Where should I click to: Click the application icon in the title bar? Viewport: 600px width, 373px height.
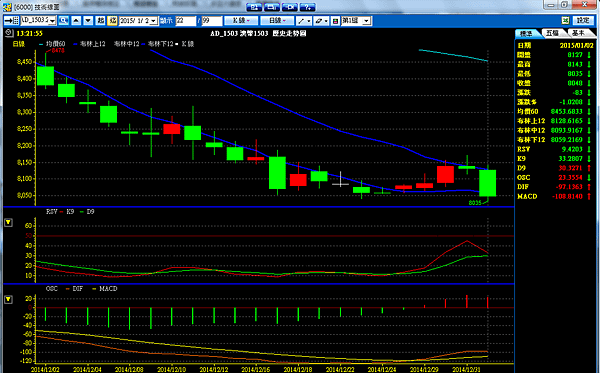click(7, 7)
